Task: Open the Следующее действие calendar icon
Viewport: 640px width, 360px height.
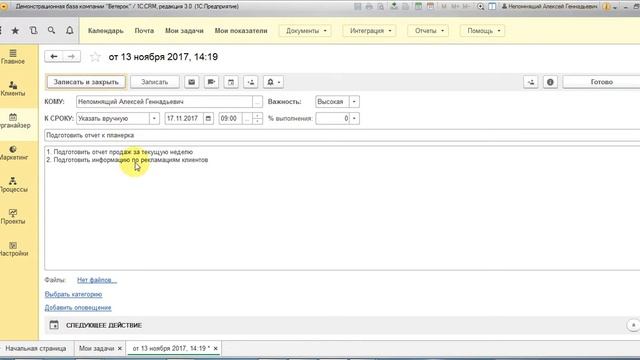Action: [x=54, y=325]
